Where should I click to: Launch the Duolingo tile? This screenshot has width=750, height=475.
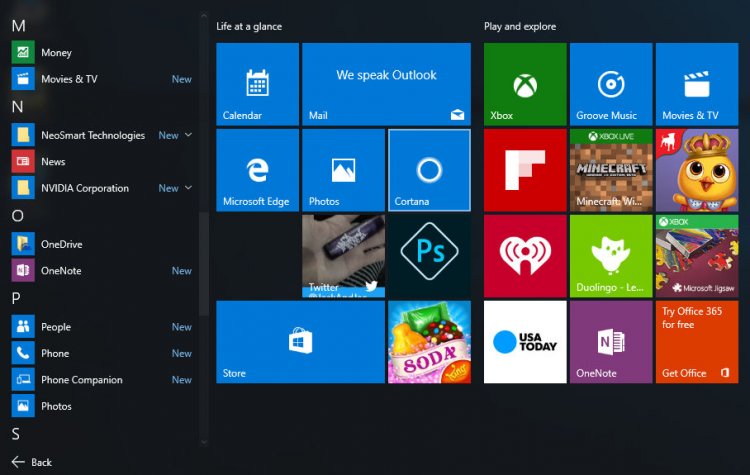pos(611,256)
